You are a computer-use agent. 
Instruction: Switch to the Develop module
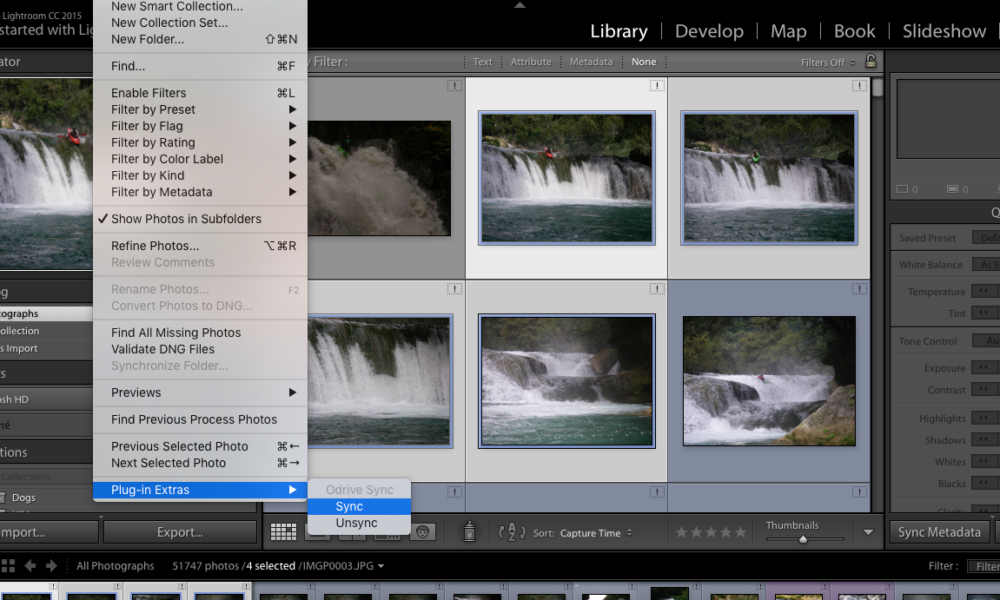coord(709,31)
